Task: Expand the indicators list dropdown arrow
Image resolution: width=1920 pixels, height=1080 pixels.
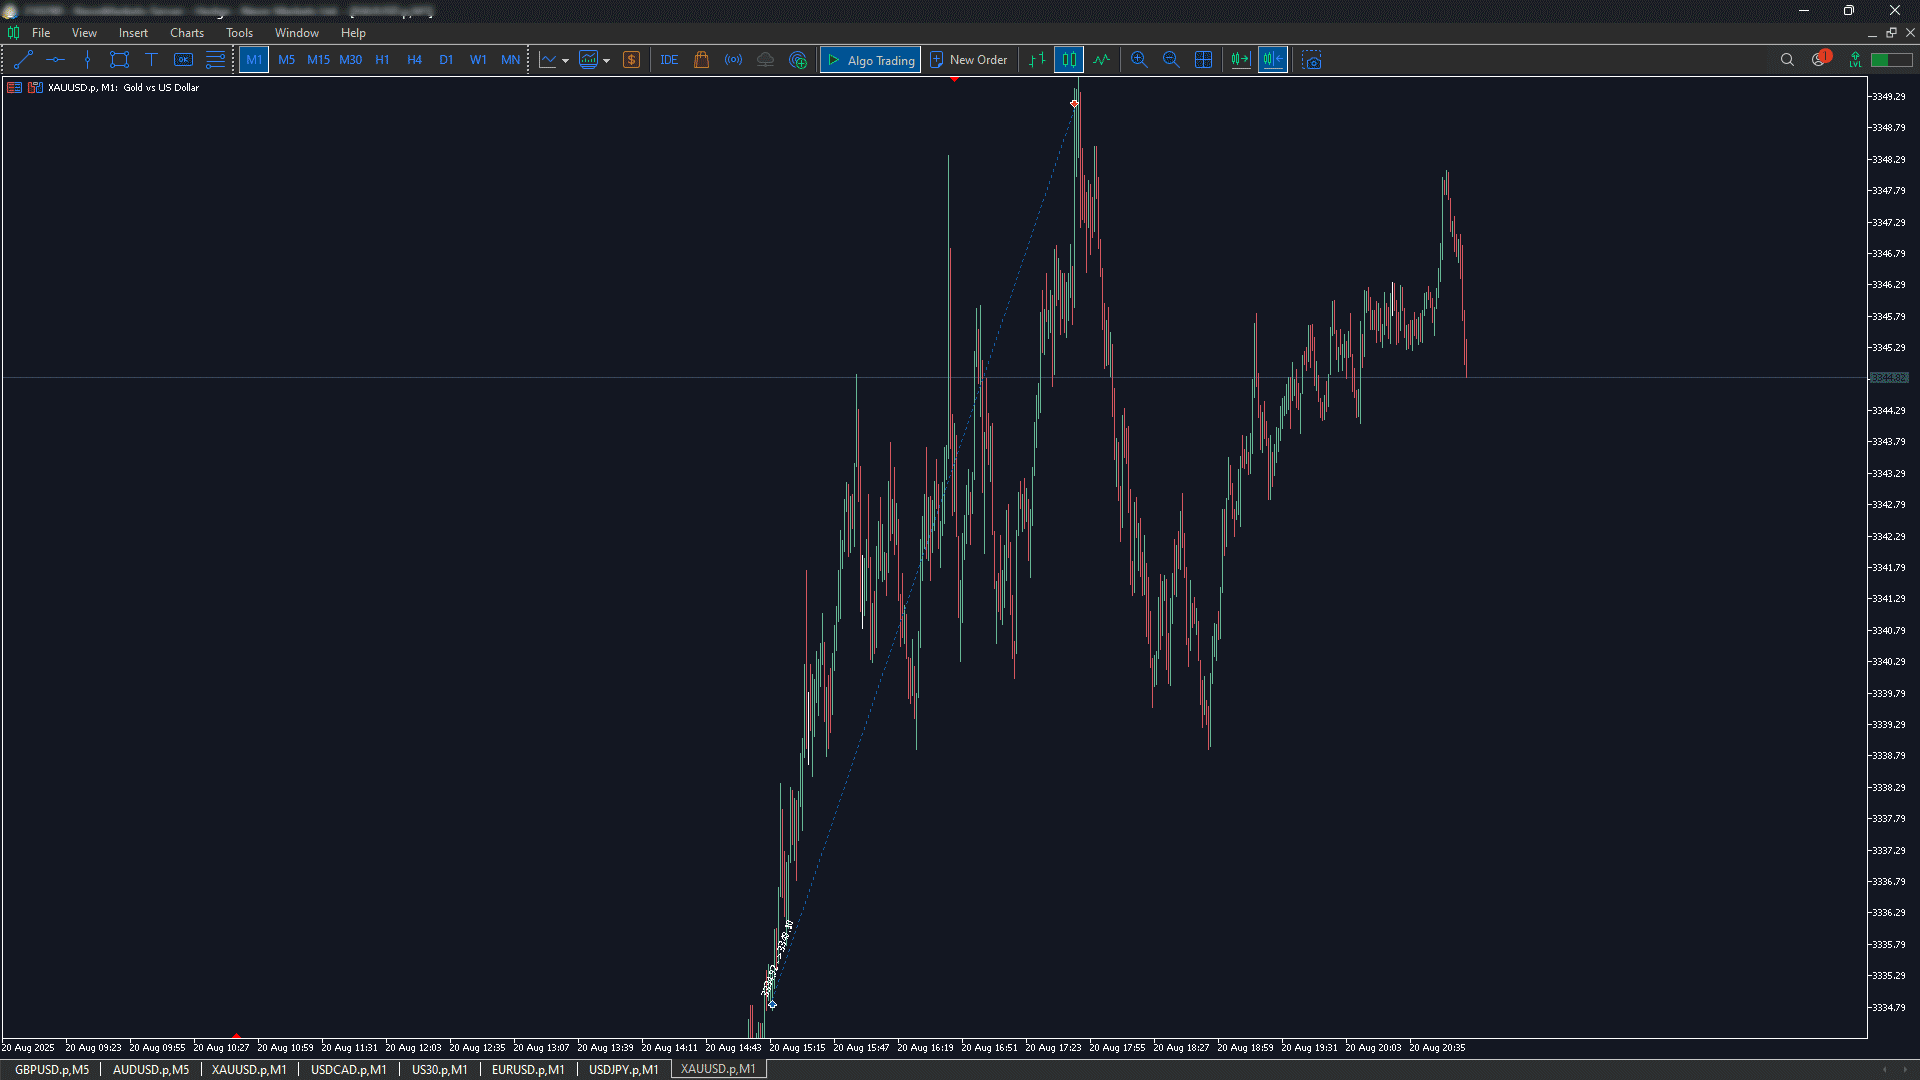Action: [607, 61]
